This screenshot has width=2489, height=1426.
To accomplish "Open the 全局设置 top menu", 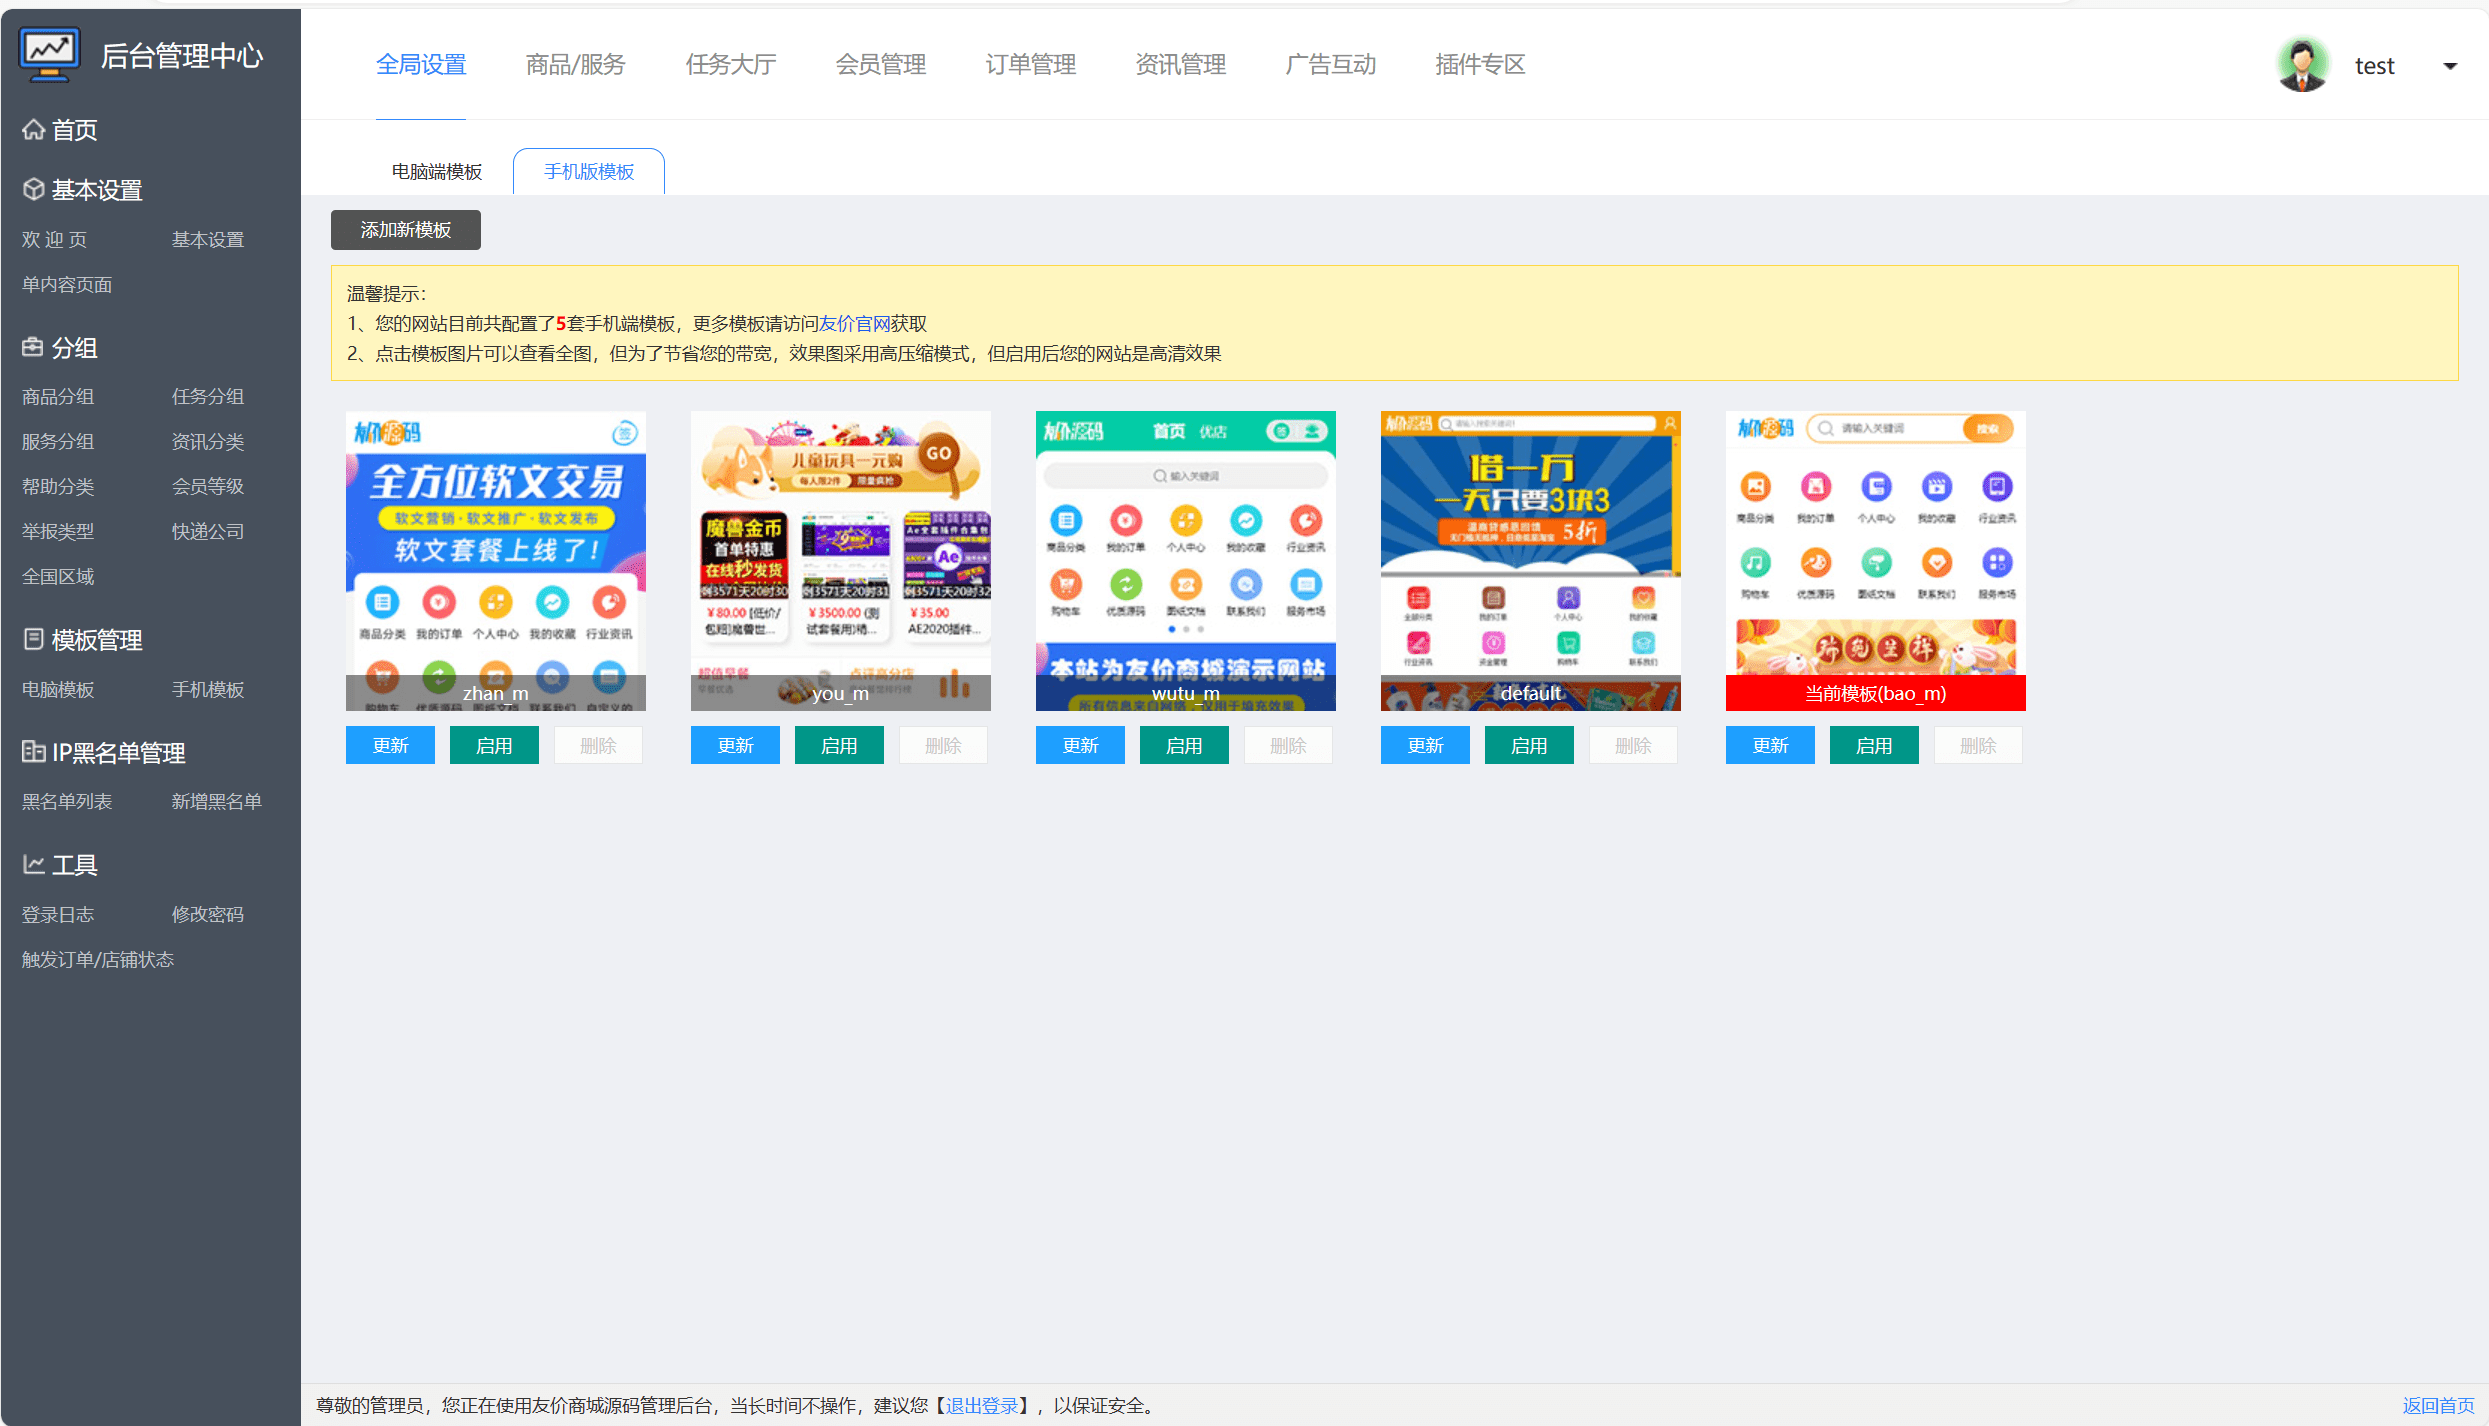I will point(421,65).
